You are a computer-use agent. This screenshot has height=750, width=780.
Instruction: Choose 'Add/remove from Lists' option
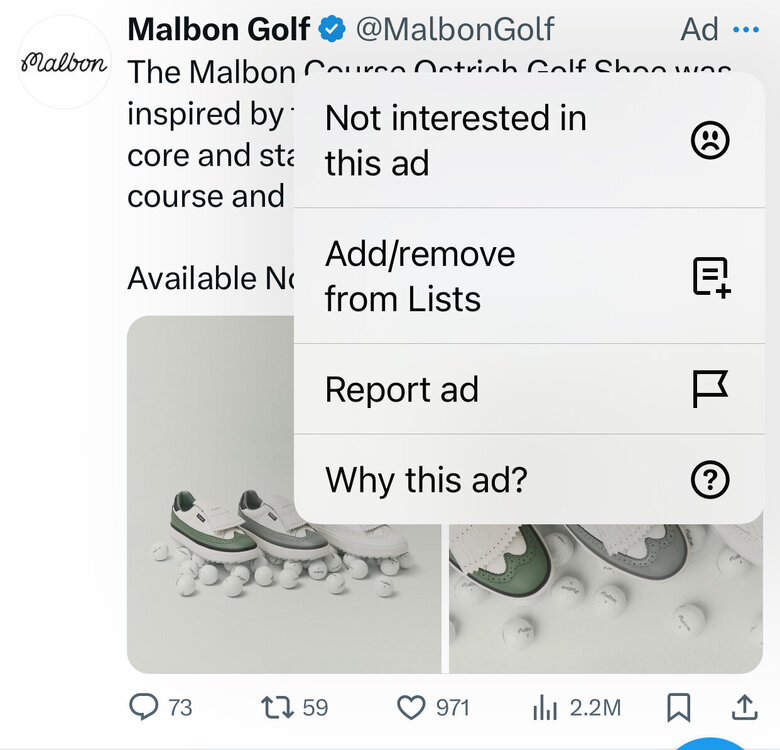420,276
